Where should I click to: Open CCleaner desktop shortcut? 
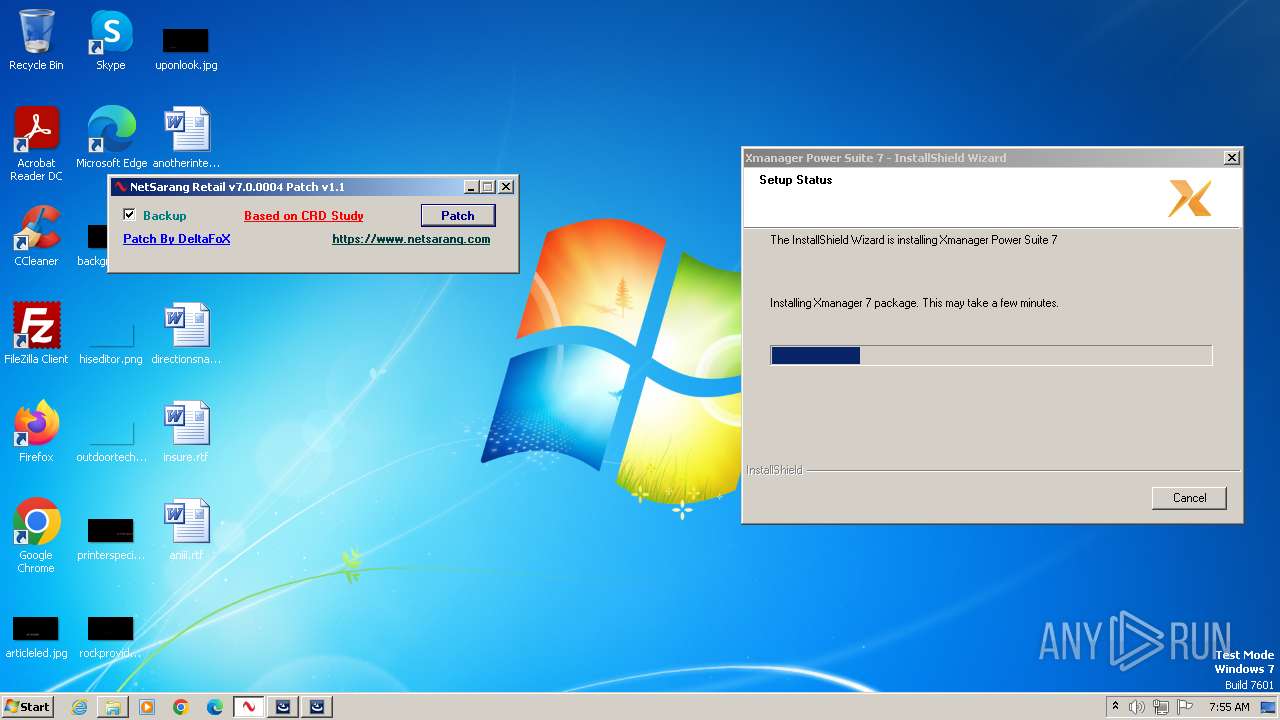pyautogui.click(x=36, y=235)
